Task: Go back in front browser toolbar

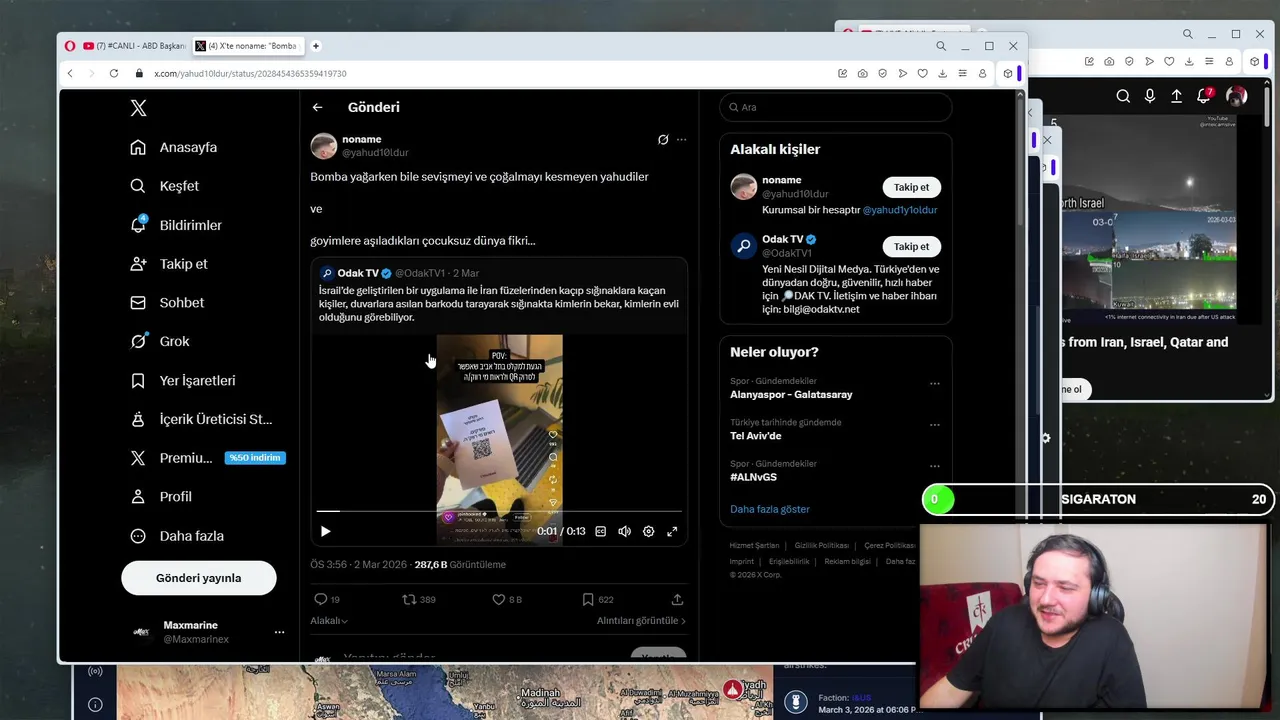Action: [70, 73]
